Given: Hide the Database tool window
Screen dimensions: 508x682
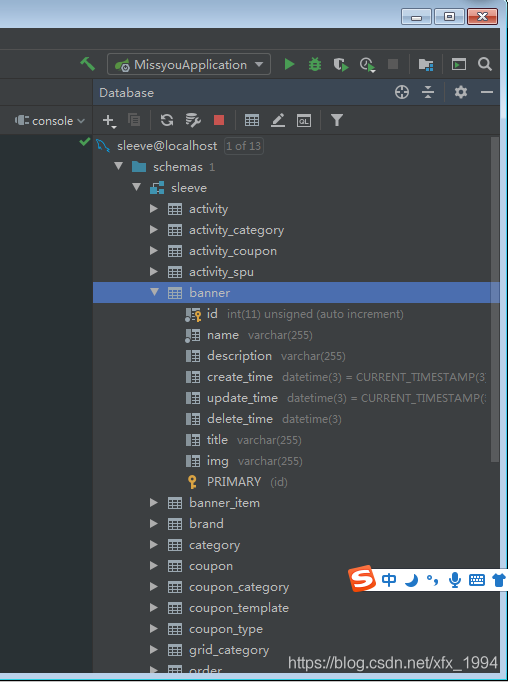Looking at the screenshot, I should pyautogui.click(x=487, y=92).
